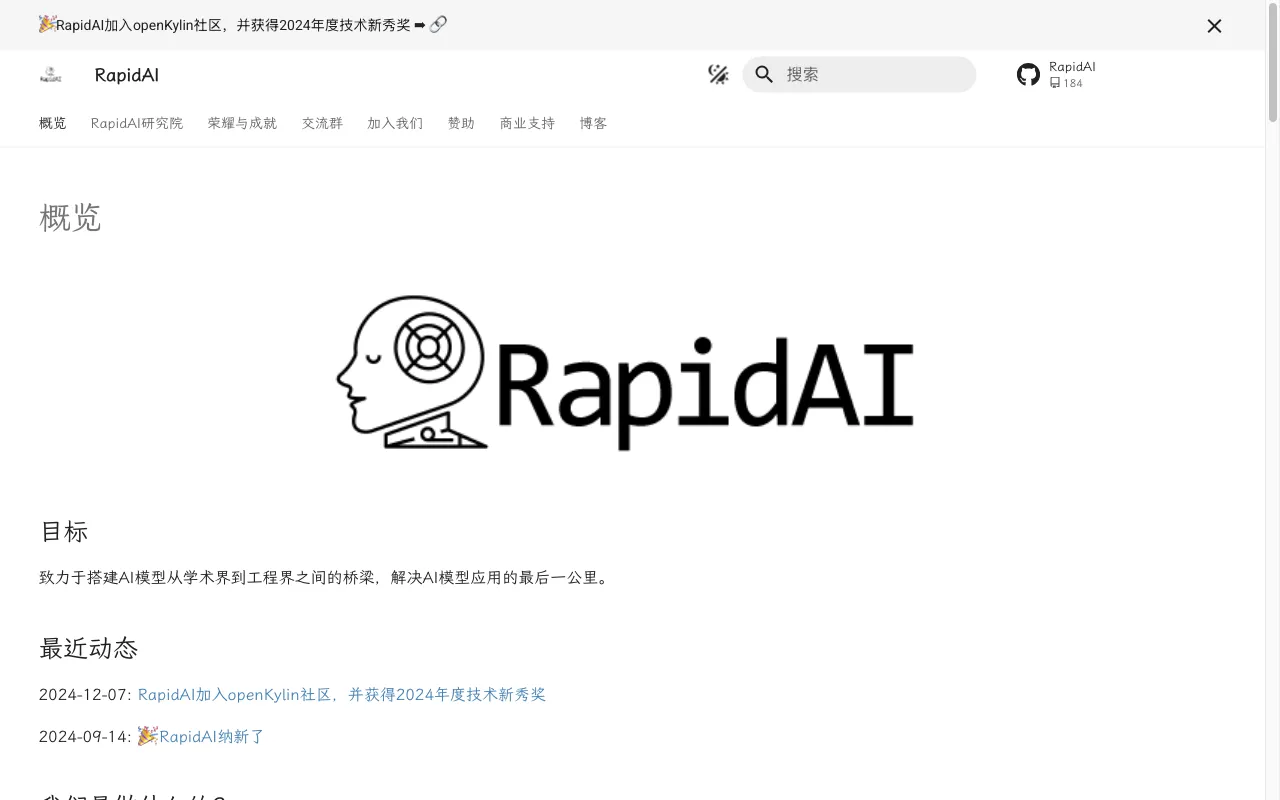Click the small RapidAI logo in header
The image size is (1280, 800).
50,75
